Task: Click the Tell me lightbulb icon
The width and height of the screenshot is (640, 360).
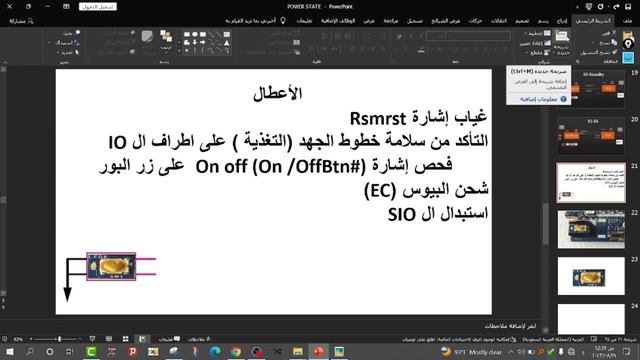Action: [283, 20]
